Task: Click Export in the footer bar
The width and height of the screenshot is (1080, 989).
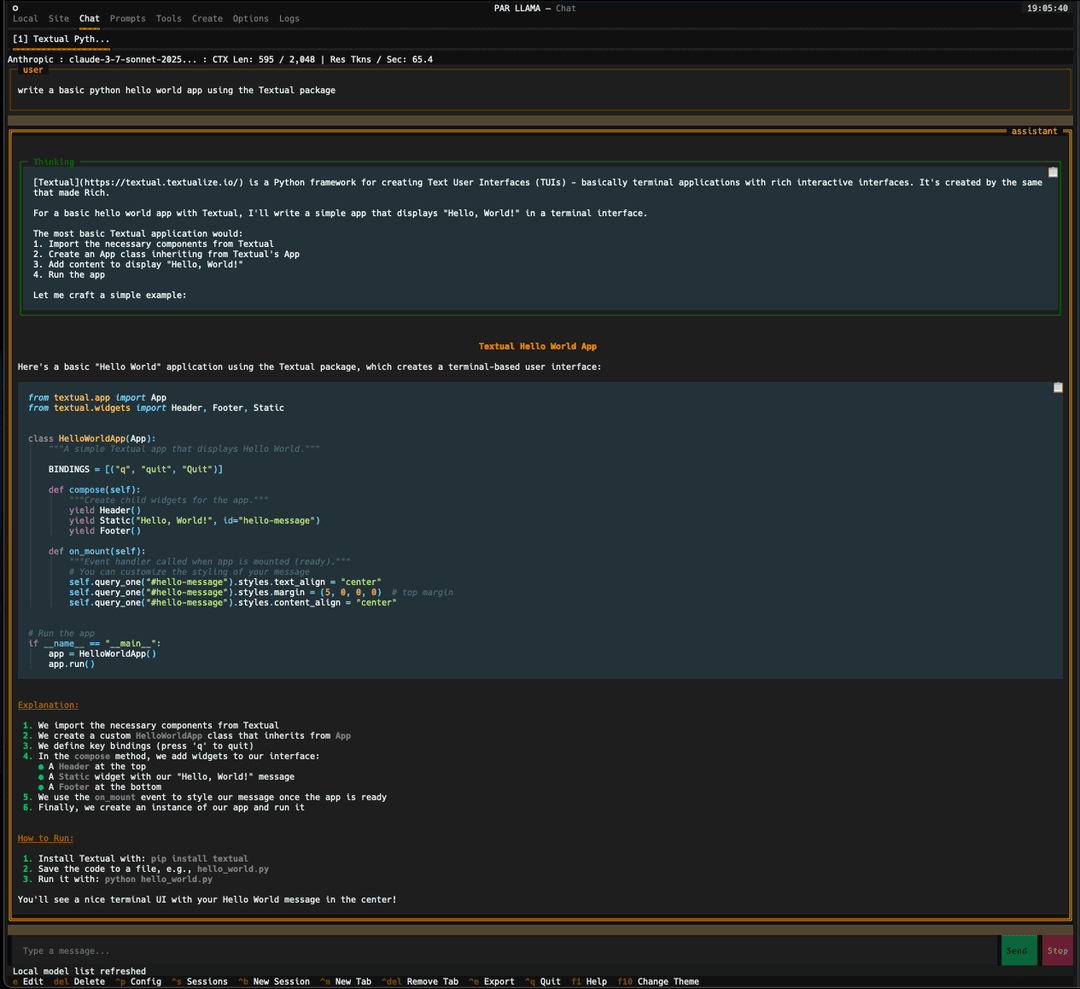Action: click(x=492, y=981)
